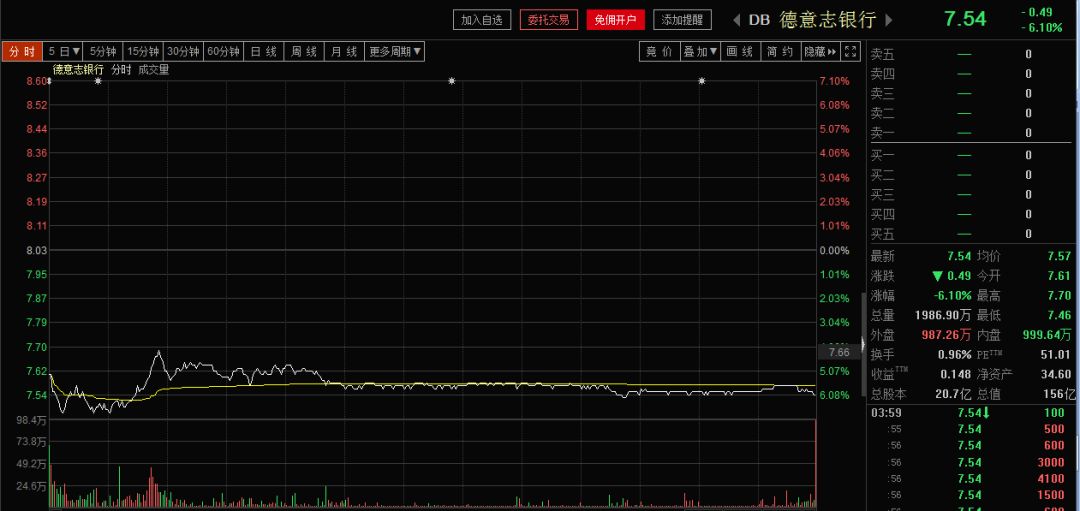This screenshot has height=511, width=1080.
Task: Select the trade row with volume 3000
Action: [x=970, y=462]
